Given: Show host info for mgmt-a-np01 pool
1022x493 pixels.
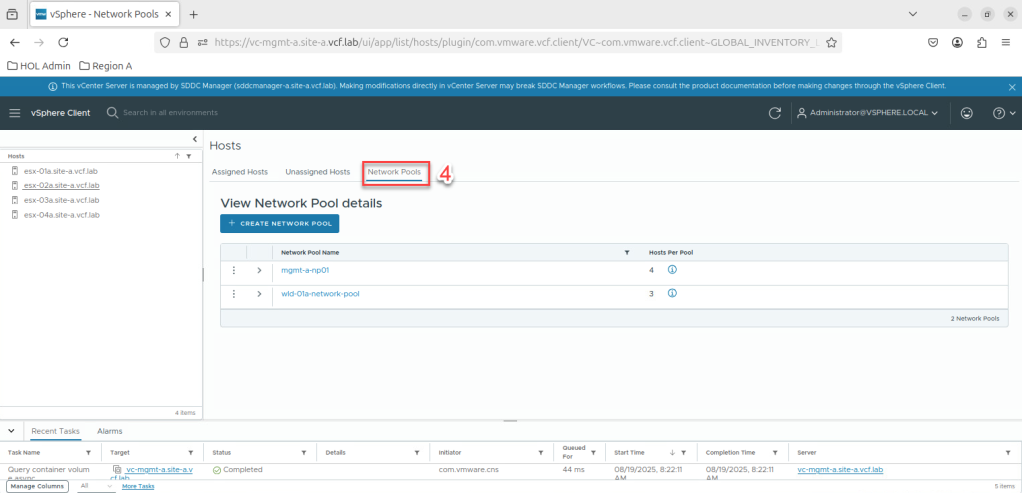Looking at the screenshot, I should click(672, 269).
